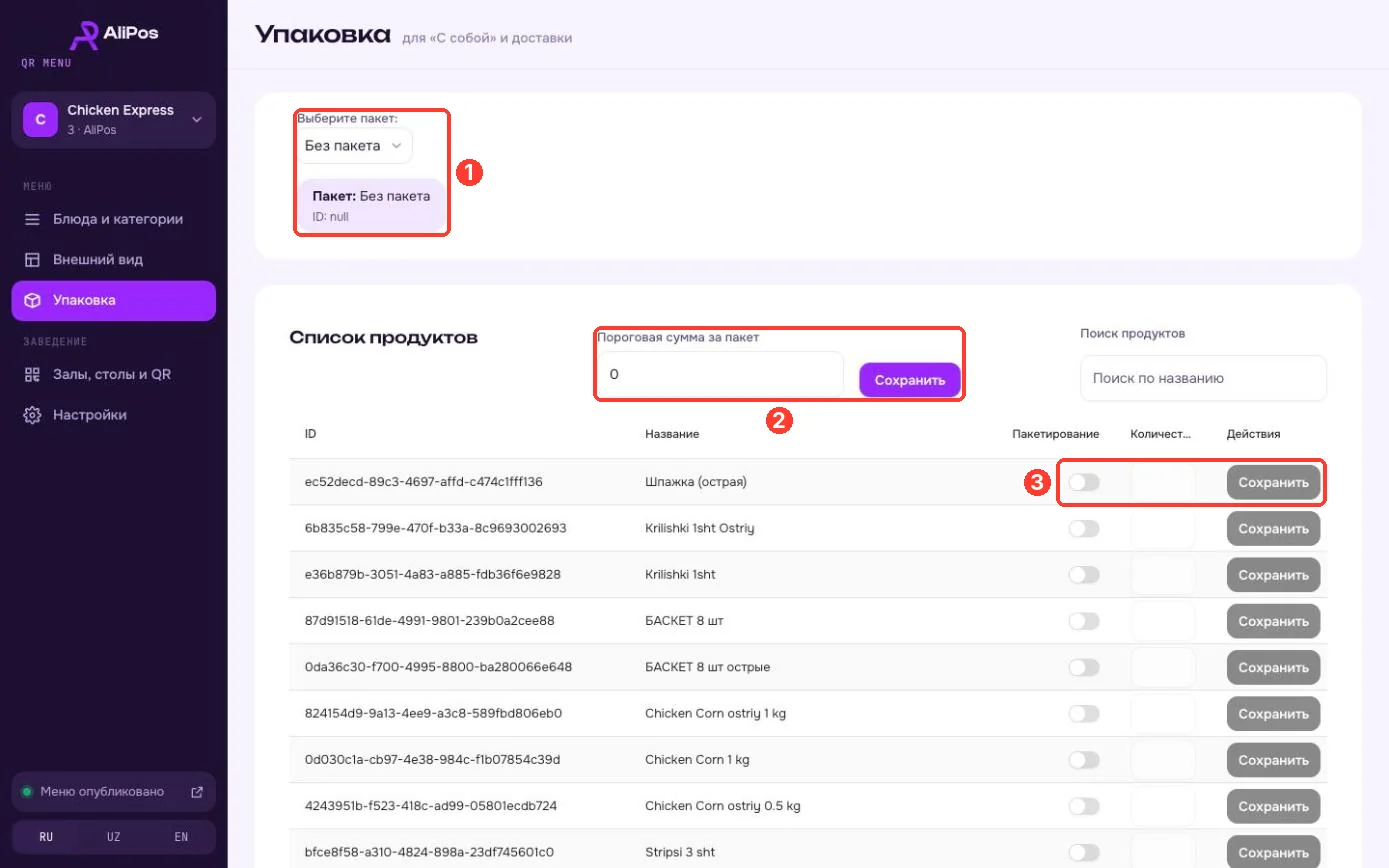Toggle packaging for Шпажка (острая)
Screen dimensions: 1389x868
(x=1084, y=483)
